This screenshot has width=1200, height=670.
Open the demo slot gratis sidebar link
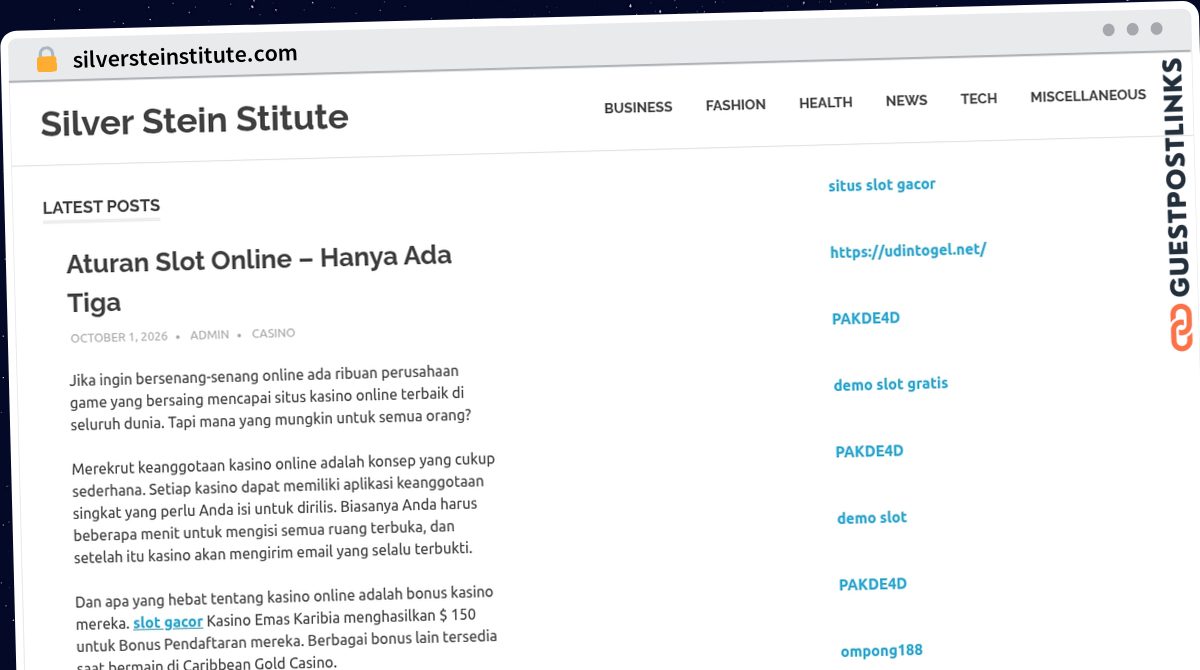click(891, 384)
